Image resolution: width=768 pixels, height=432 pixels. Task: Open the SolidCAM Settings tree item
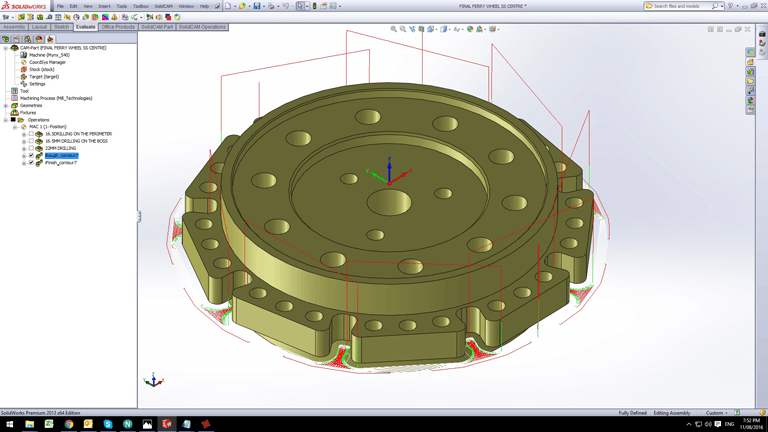[x=37, y=84]
